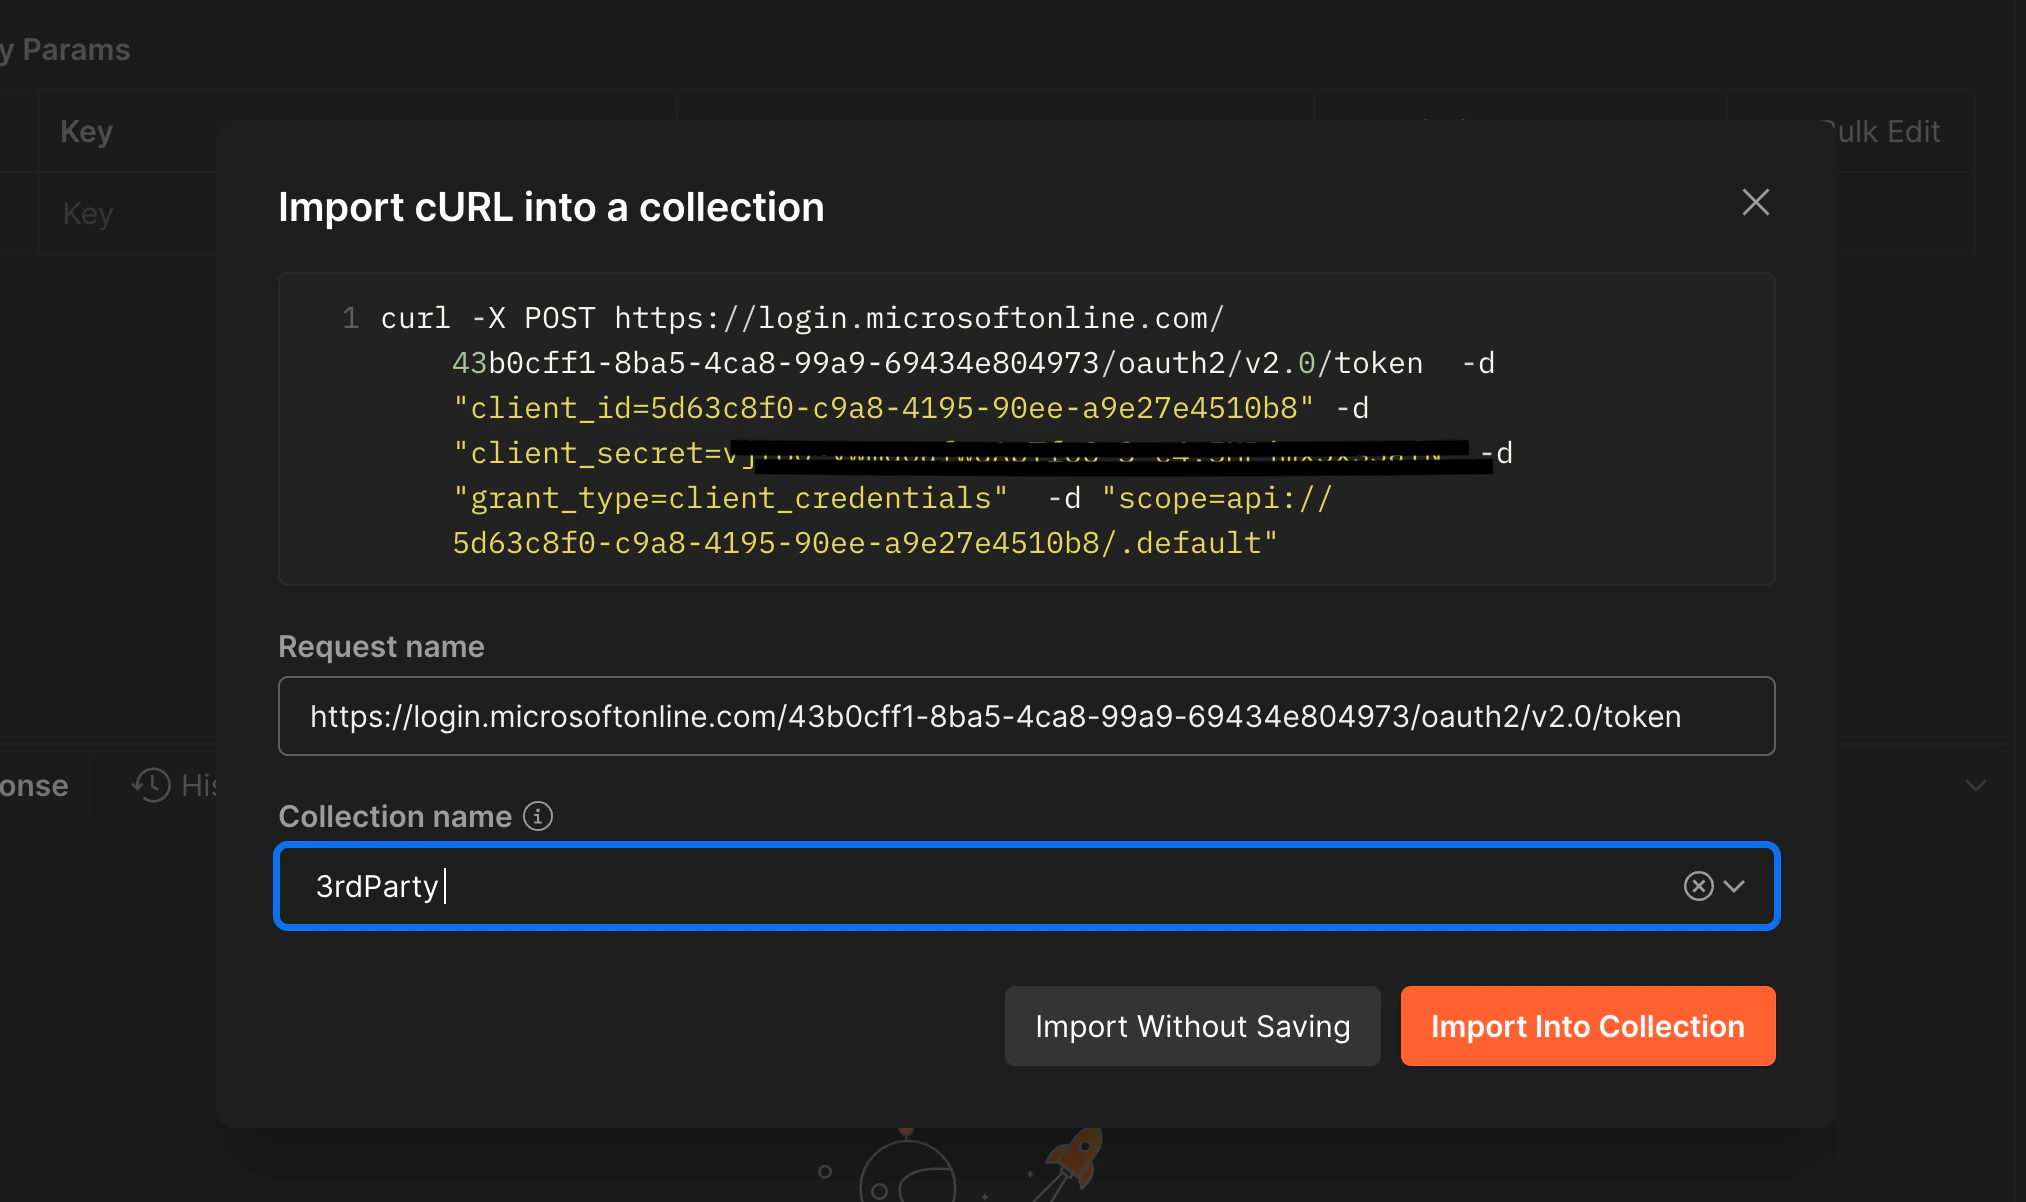The image size is (2026, 1202).
Task: View the Collection name info tooltip
Action: (x=537, y=816)
